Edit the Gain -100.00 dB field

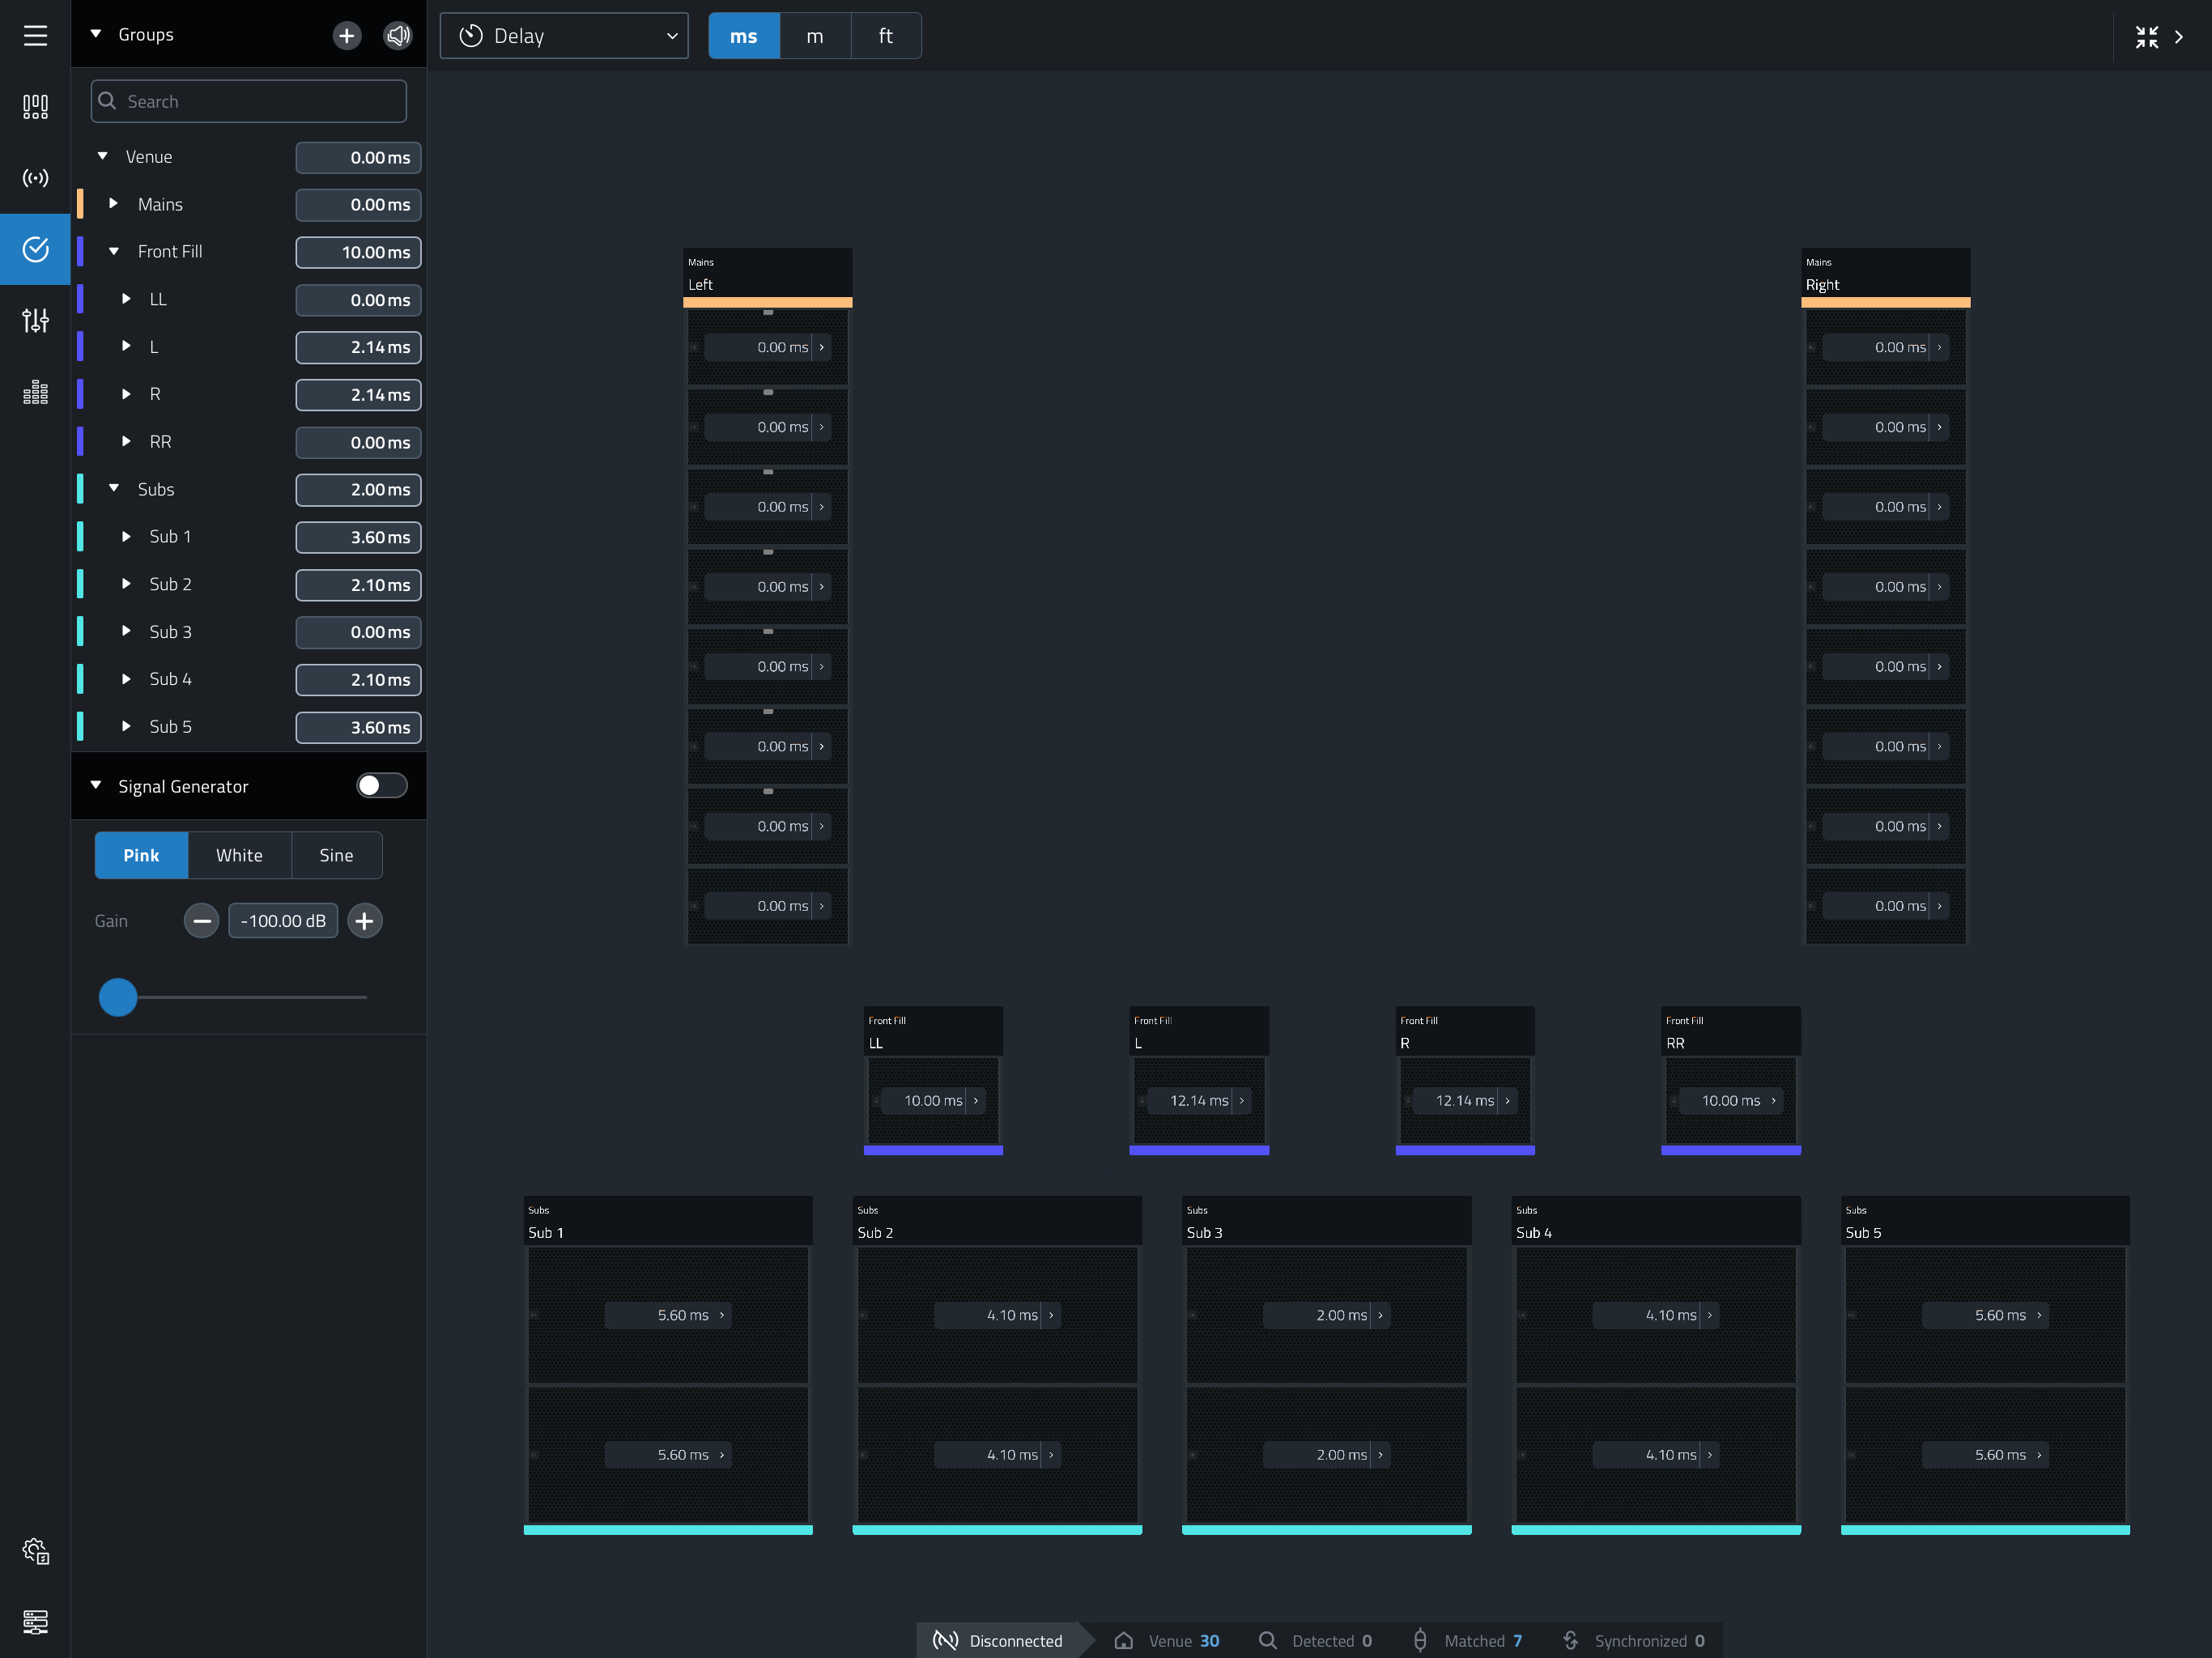(x=283, y=920)
